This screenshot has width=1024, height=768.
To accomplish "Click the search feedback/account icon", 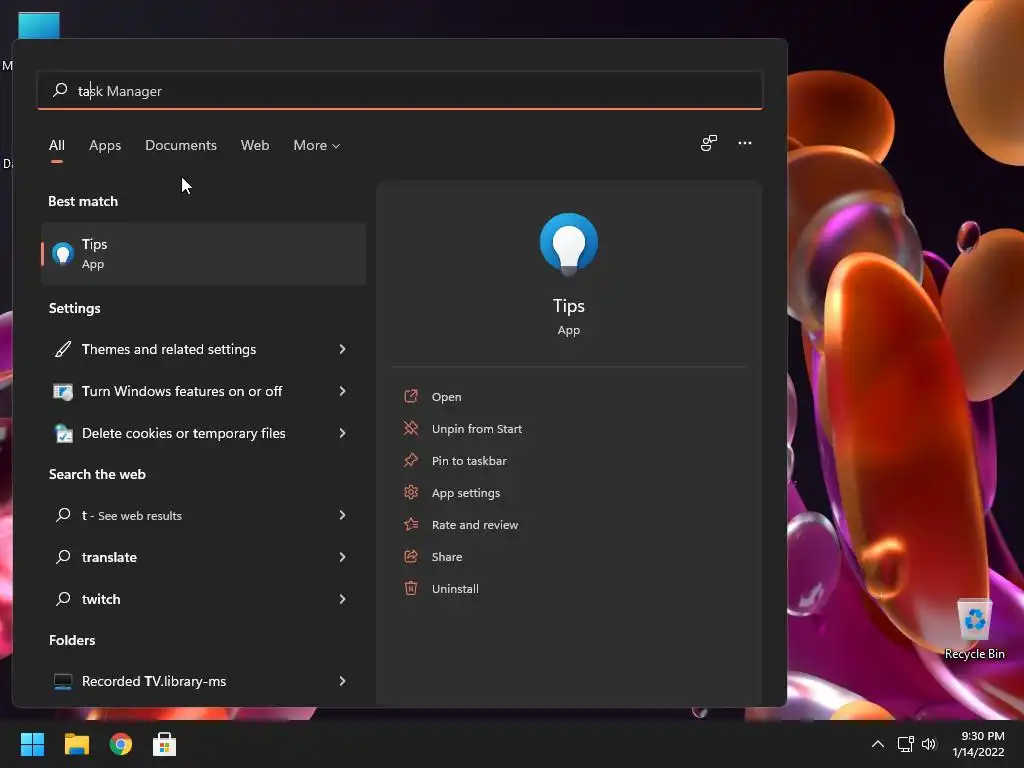I will tap(709, 143).
